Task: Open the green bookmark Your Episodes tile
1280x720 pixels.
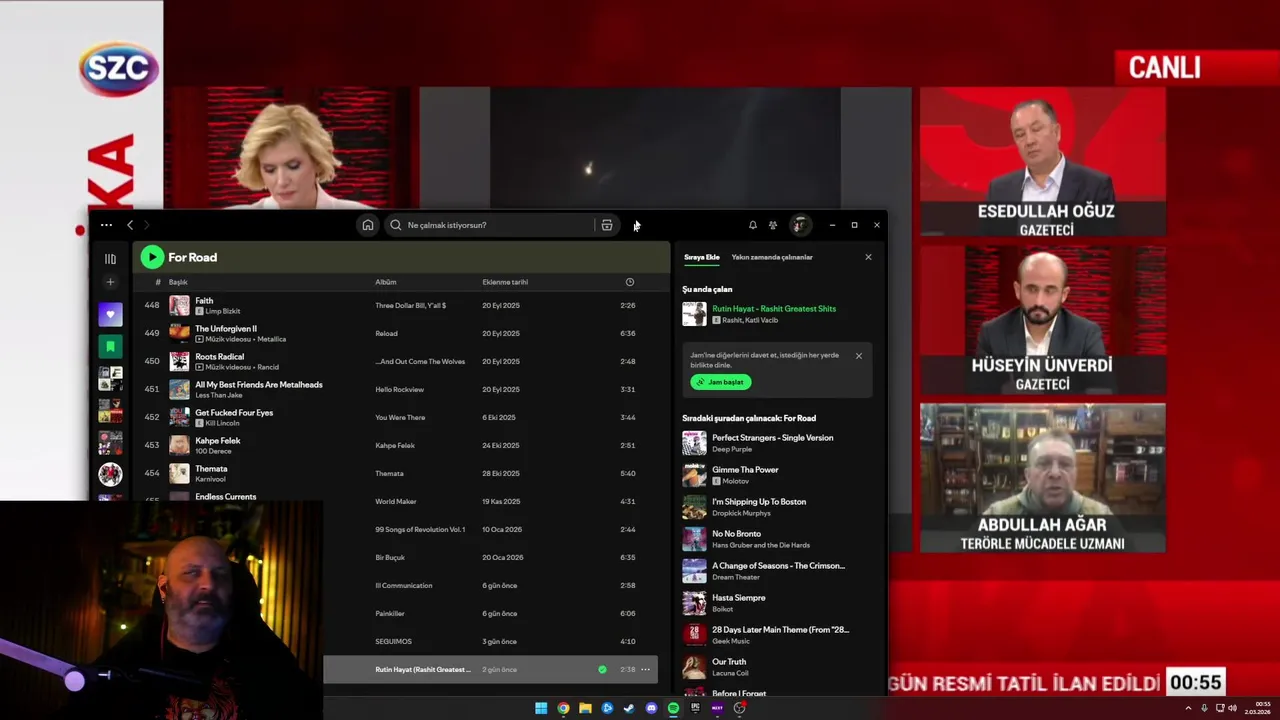Action: click(110, 346)
